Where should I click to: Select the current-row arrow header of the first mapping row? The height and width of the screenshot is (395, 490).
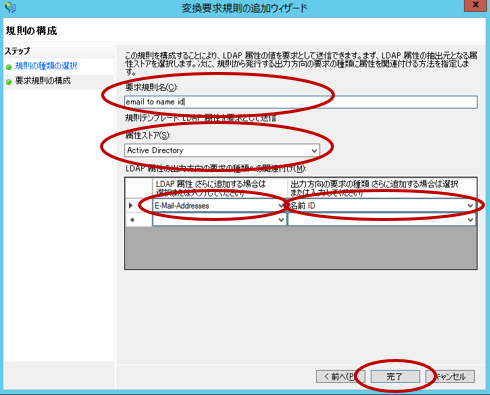coord(138,206)
